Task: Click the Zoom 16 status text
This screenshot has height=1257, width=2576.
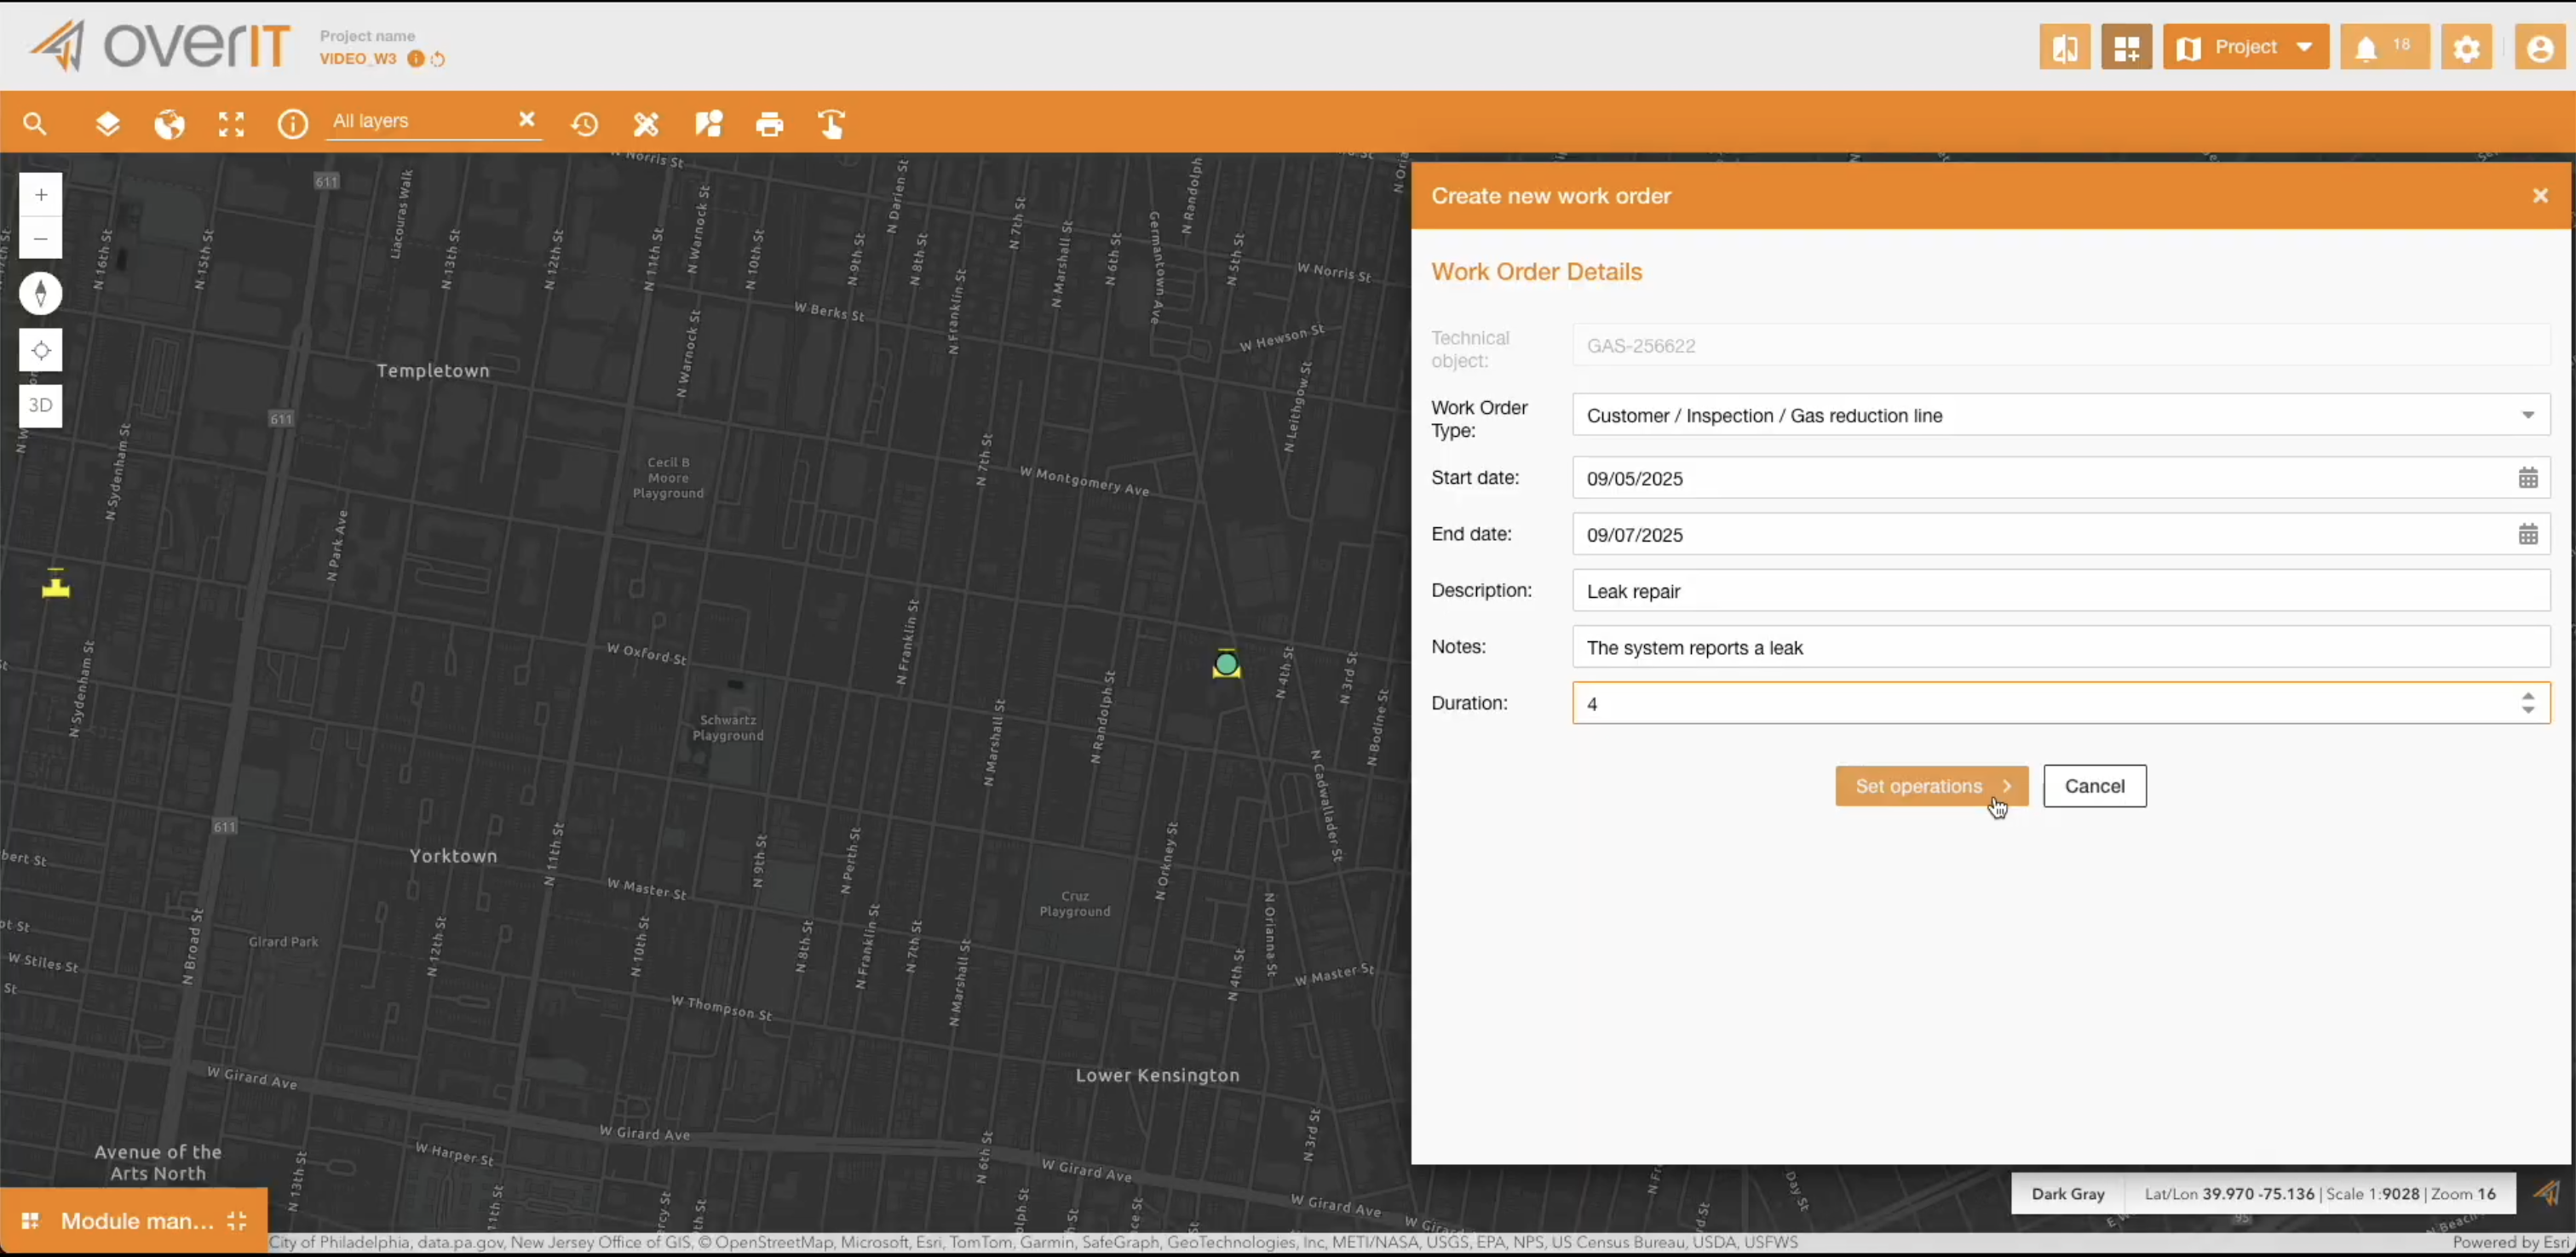Action: pos(2464,1194)
